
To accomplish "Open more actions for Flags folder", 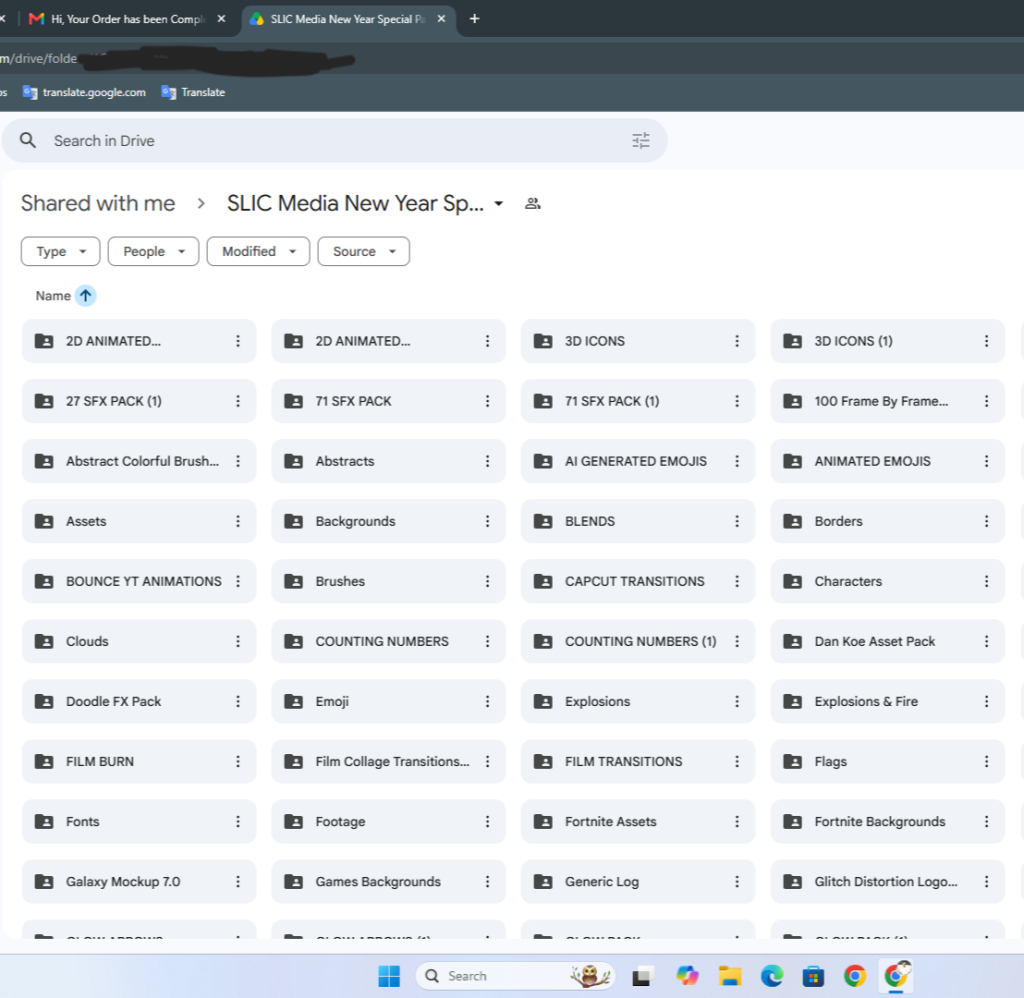I will click(986, 762).
